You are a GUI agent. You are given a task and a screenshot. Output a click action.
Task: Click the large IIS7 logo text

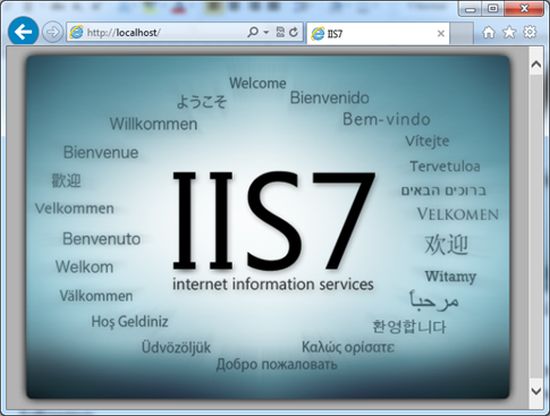(274, 221)
